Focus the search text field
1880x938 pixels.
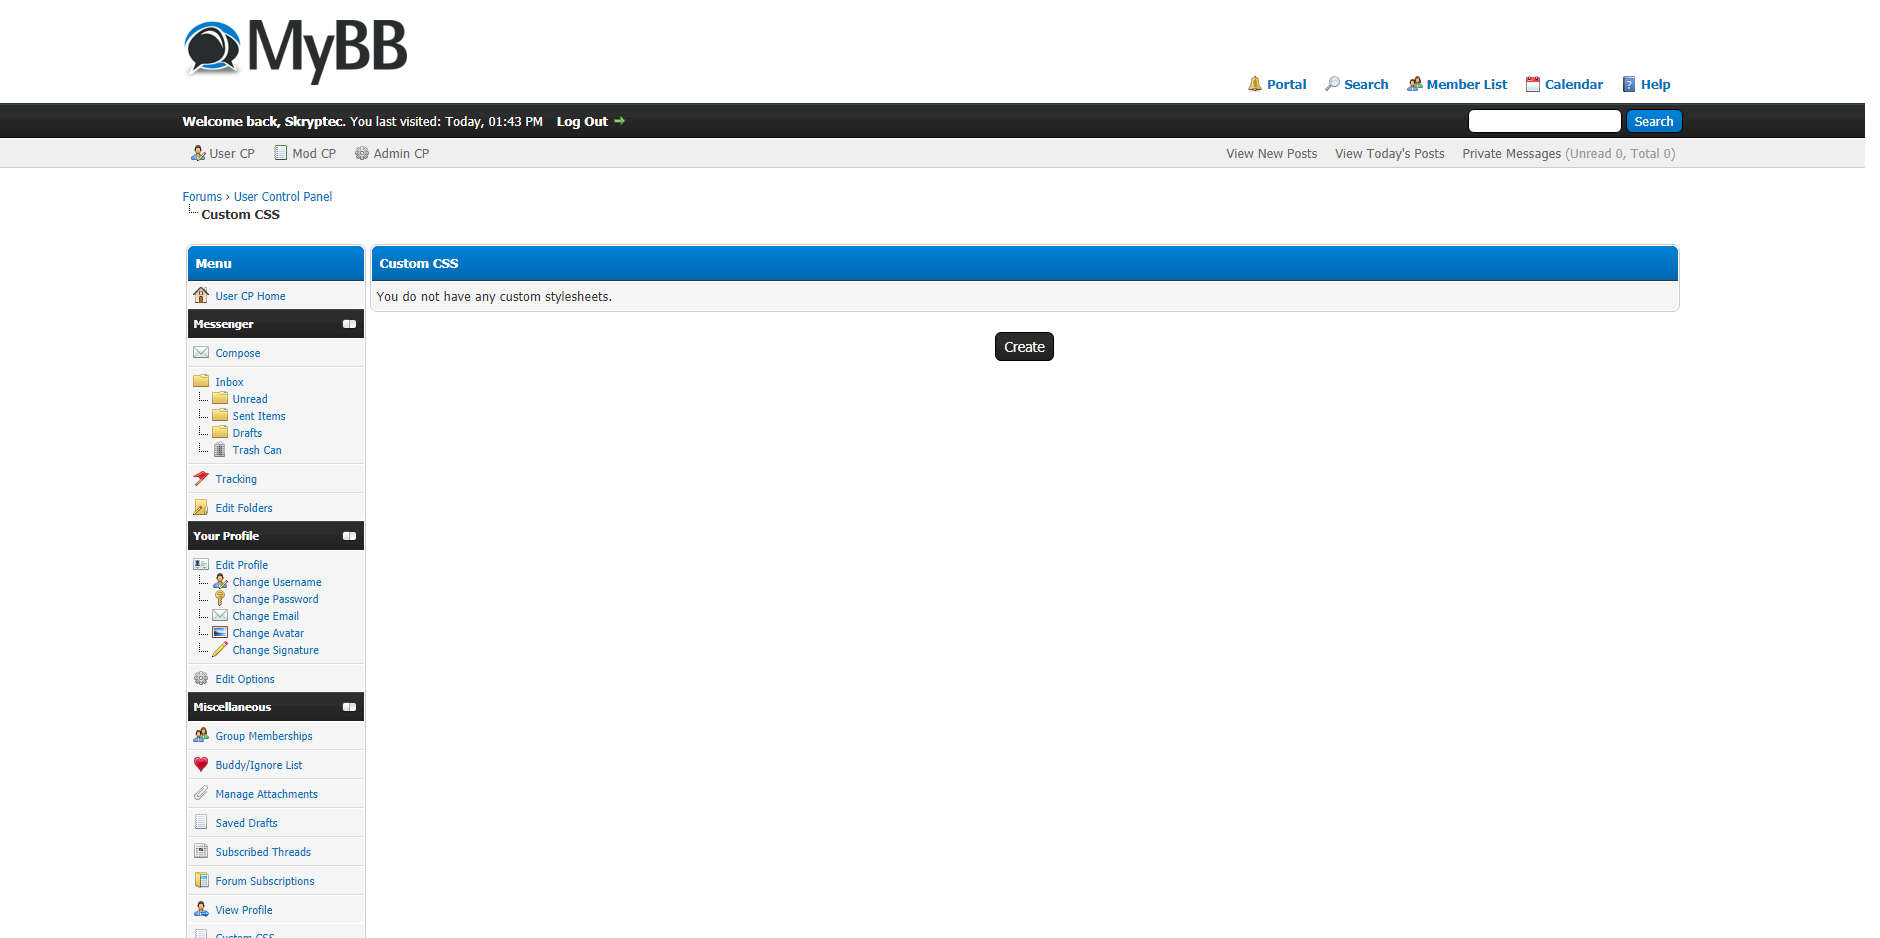pos(1544,121)
